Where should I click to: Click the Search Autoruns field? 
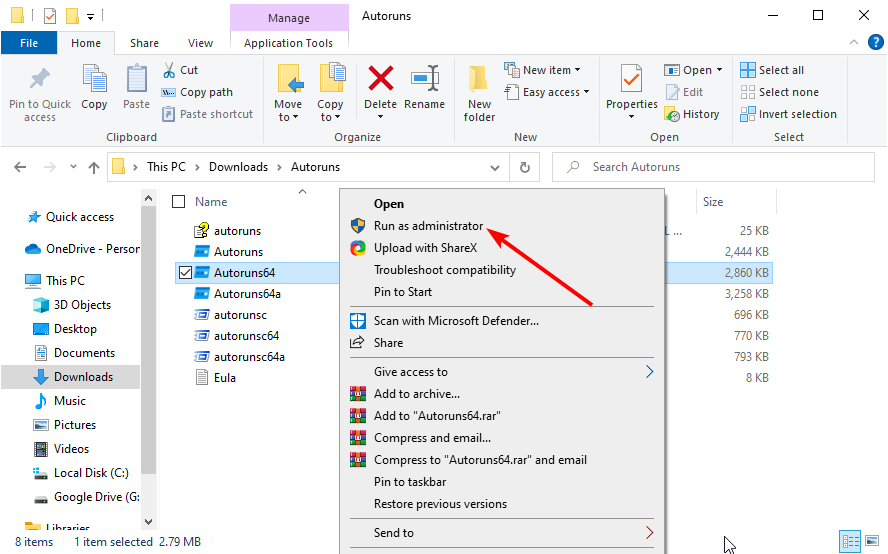coord(714,167)
